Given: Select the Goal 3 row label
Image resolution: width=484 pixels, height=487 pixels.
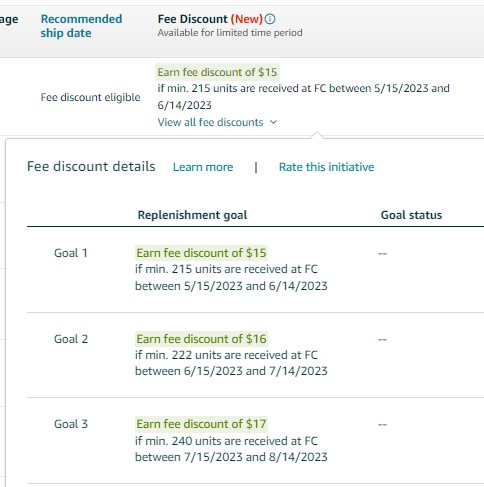Looking at the screenshot, I should (x=71, y=424).
